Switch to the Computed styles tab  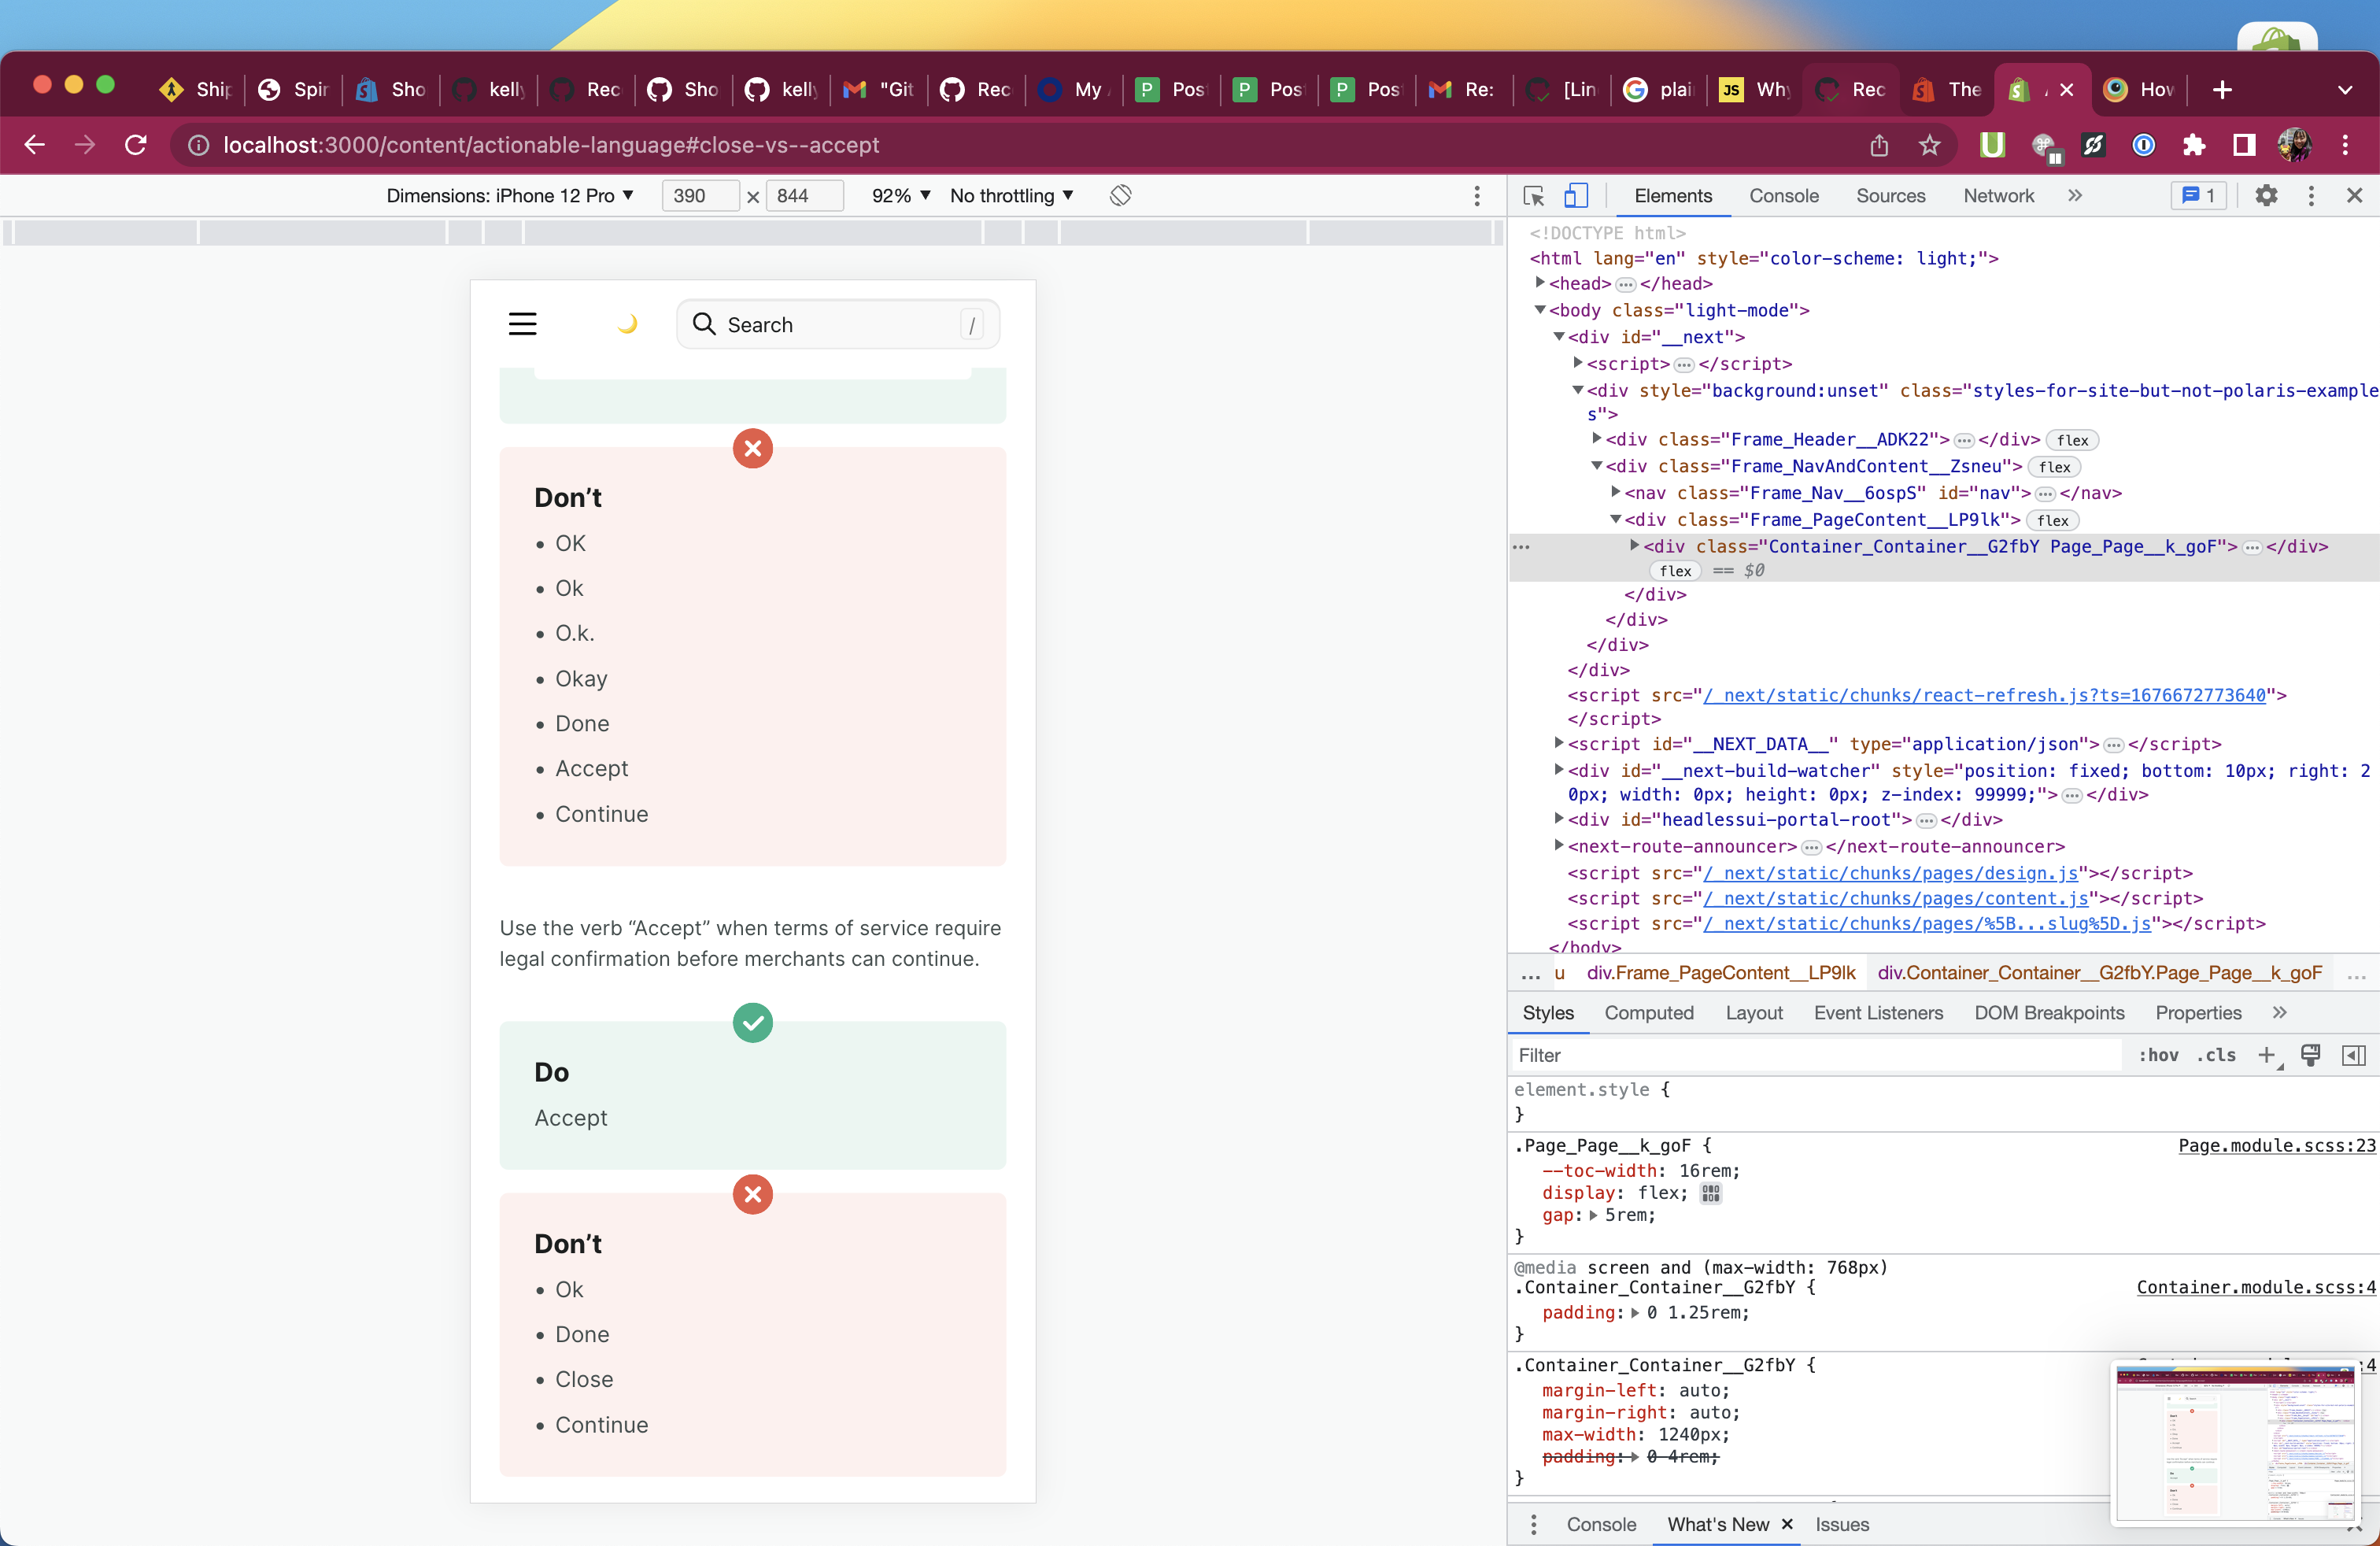1648,1013
